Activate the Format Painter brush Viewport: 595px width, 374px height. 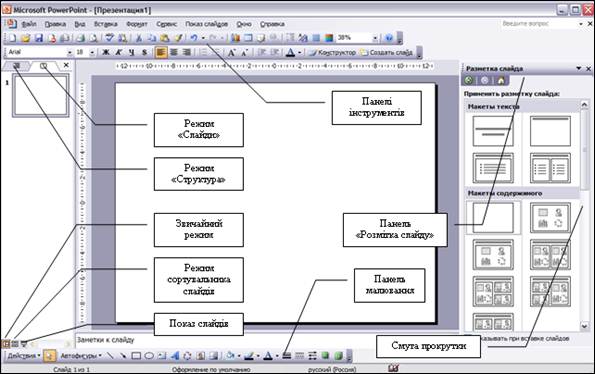tap(178, 38)
